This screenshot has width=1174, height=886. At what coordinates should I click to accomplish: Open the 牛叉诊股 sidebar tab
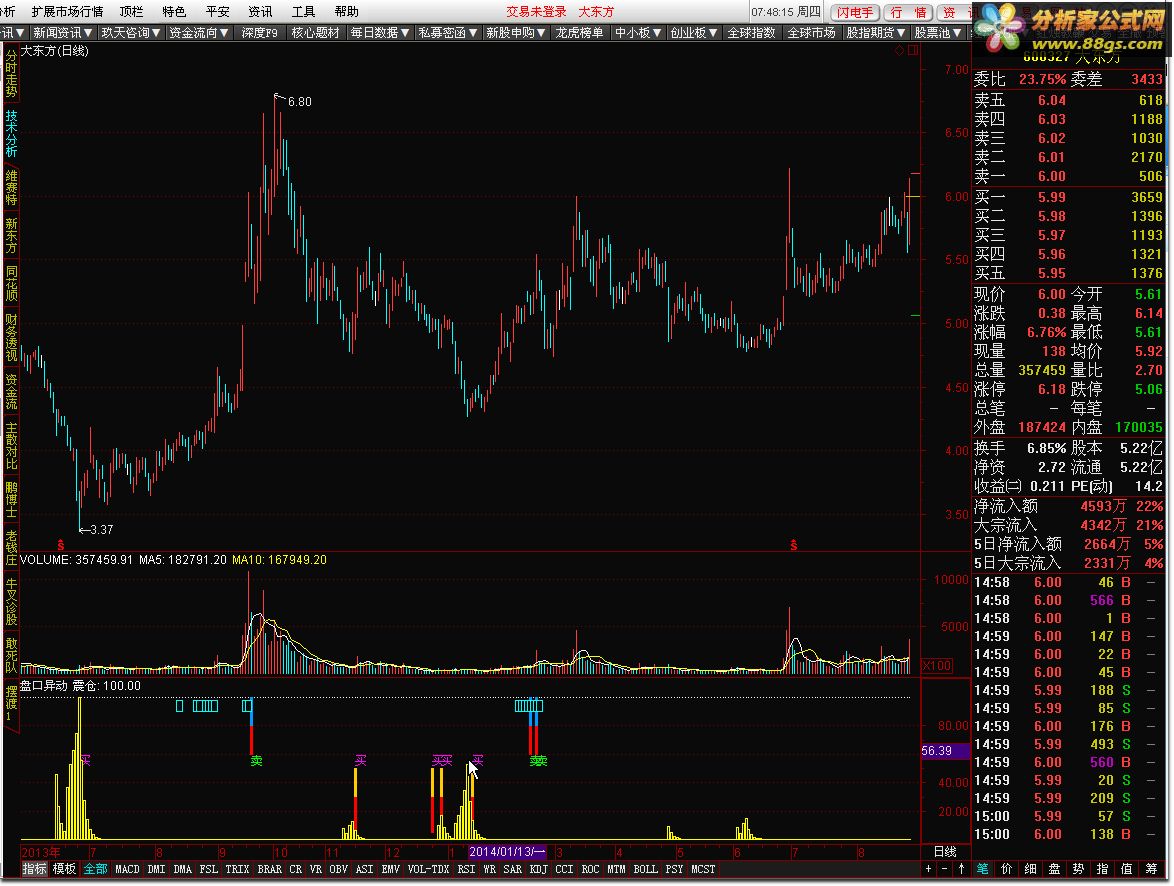pos(11,601)
